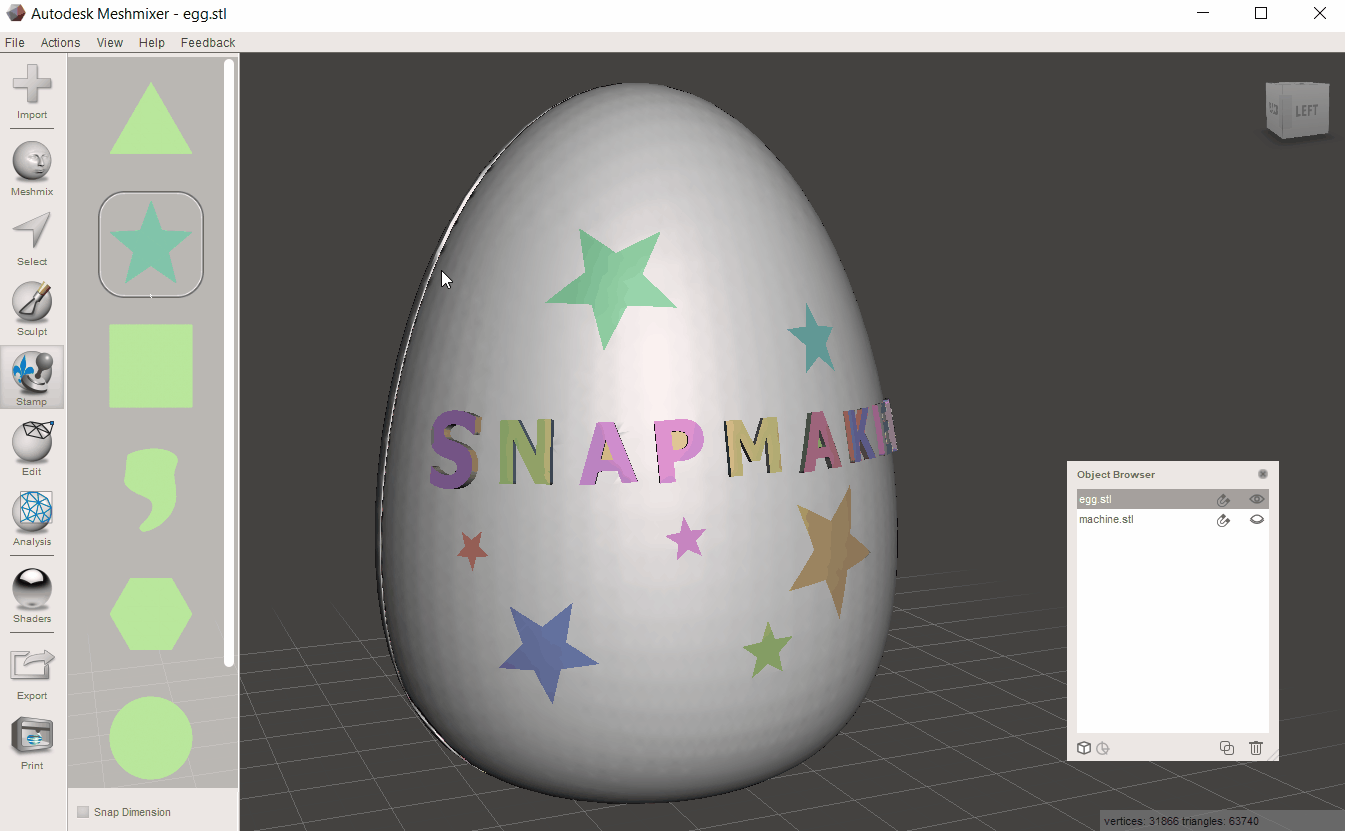Select egg.stl in Object Browser
This screenshot has height=831, width=1345.
pos(1172,499)
